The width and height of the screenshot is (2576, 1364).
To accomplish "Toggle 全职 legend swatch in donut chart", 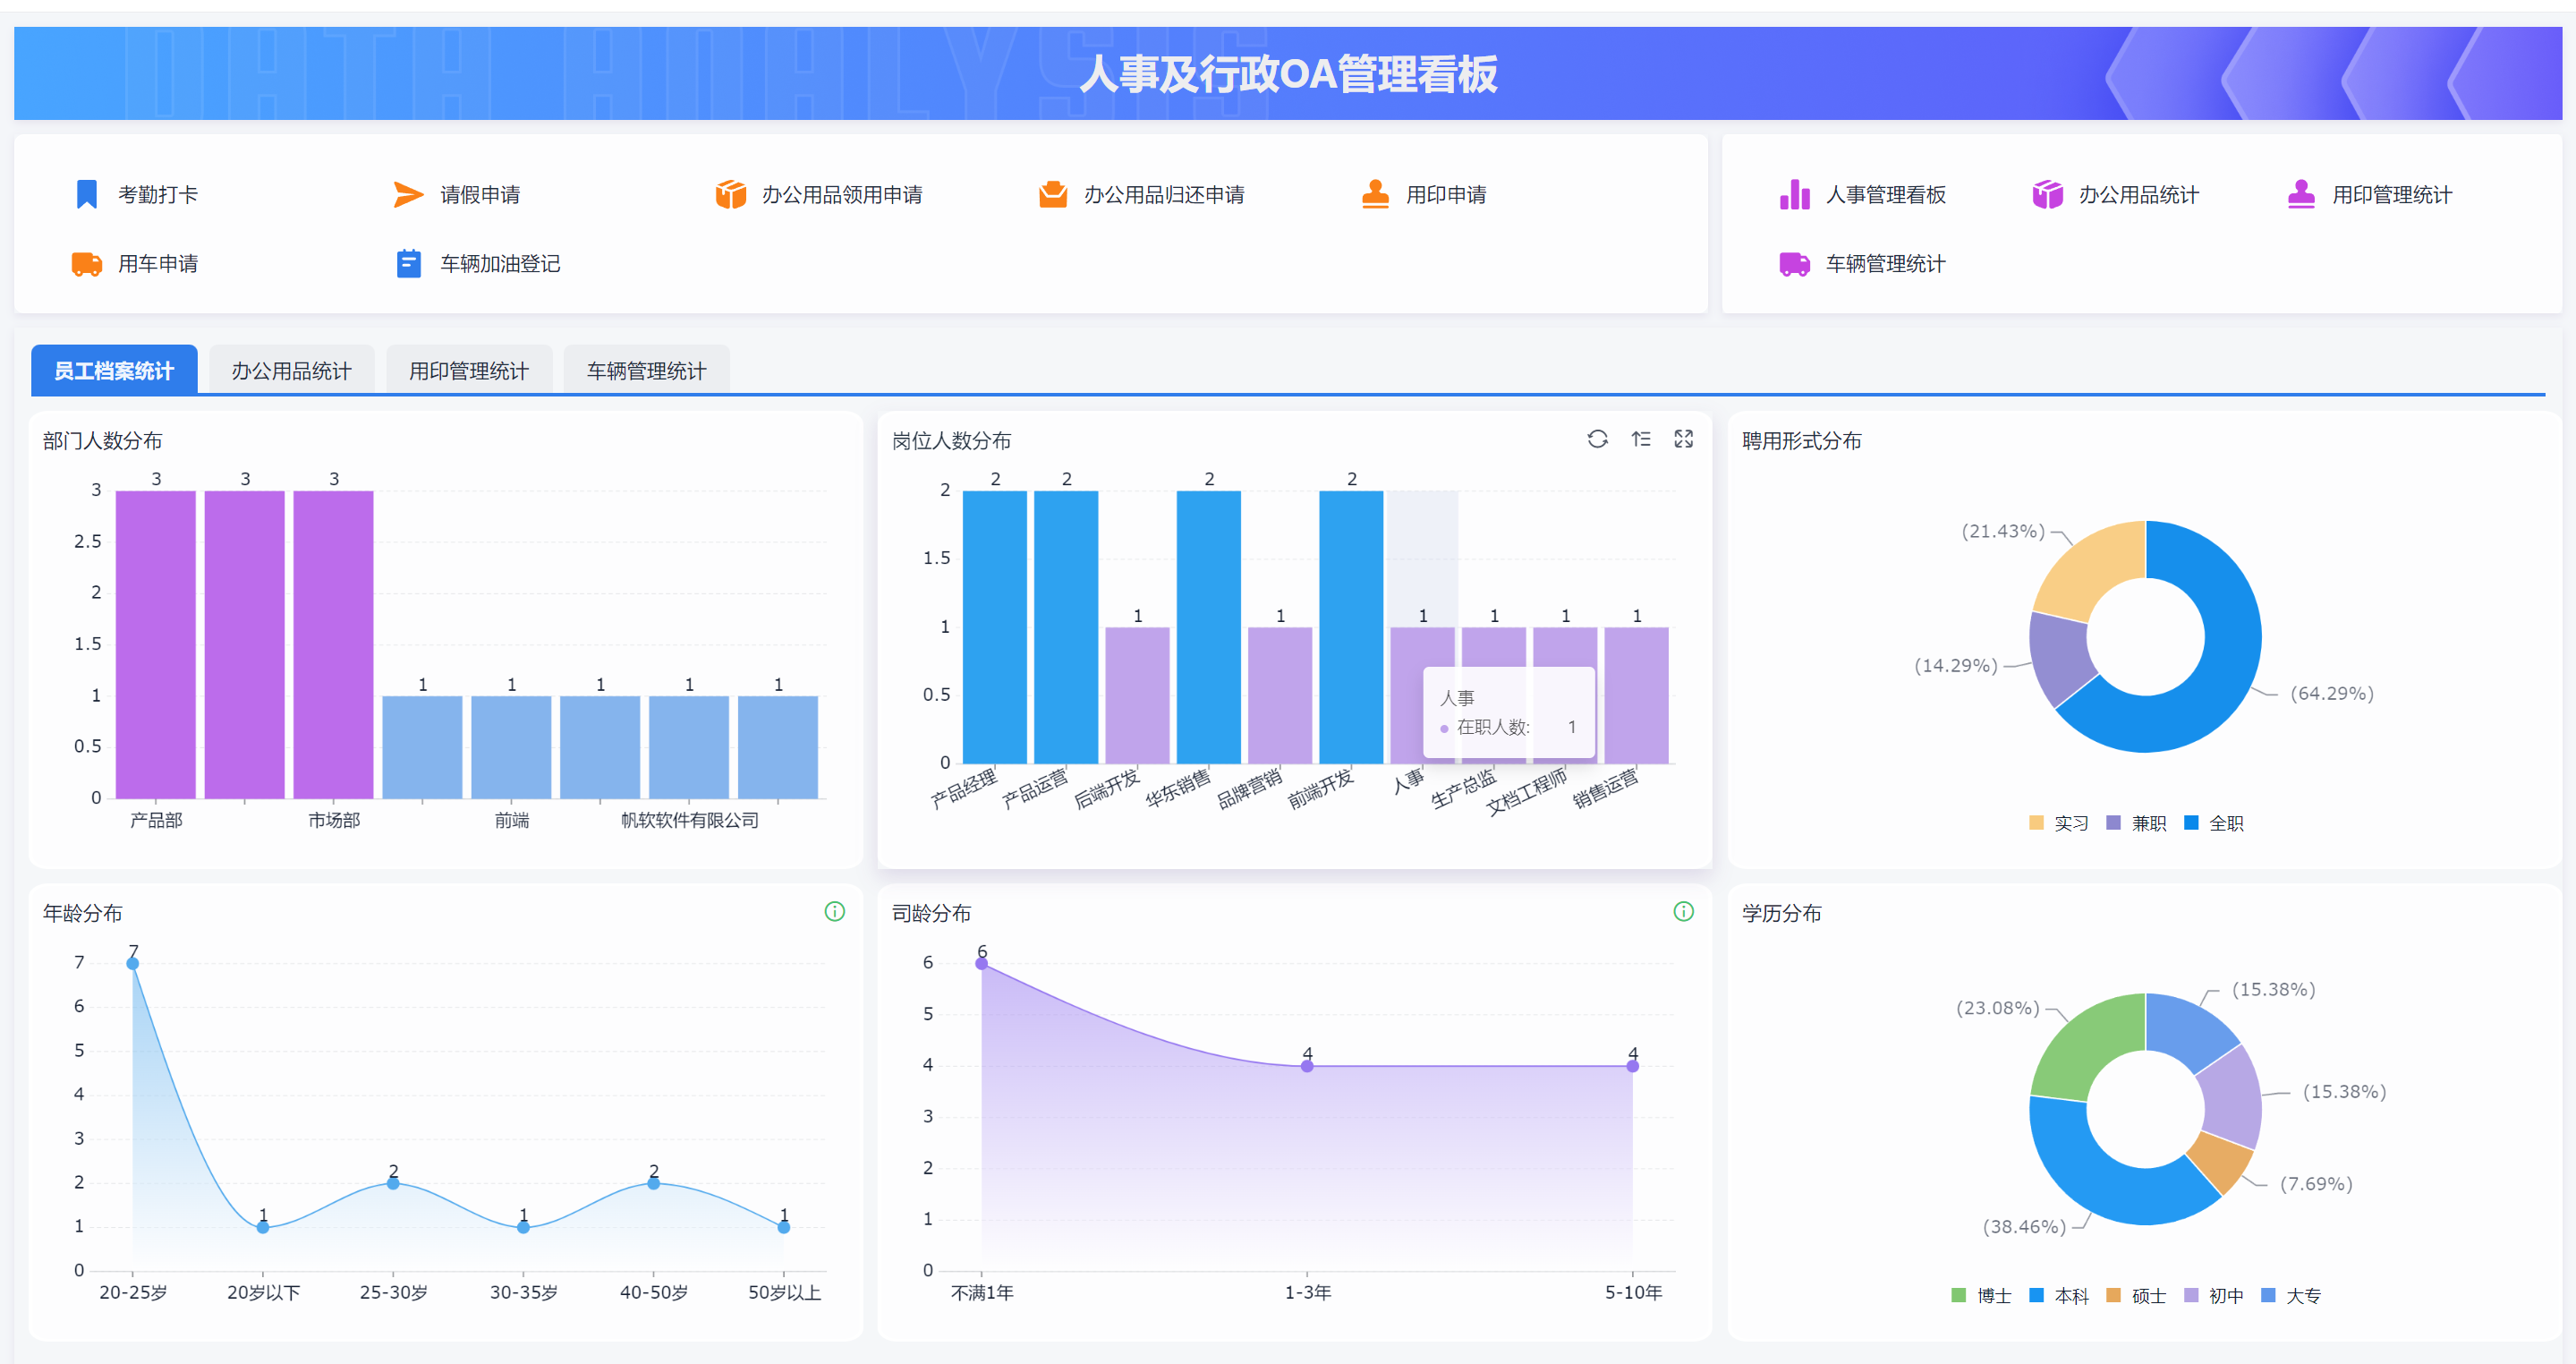I will (x=2191, y=822).
